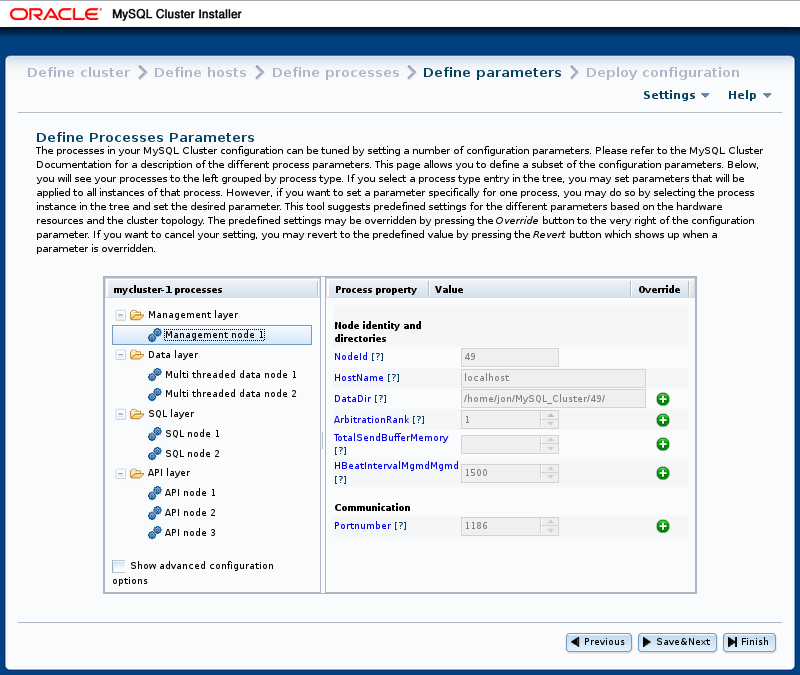Click the Data layer folder icon

point(137,355)
